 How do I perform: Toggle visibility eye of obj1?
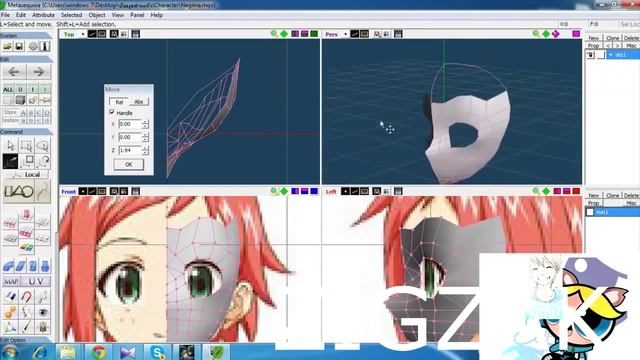pos(590,55)
